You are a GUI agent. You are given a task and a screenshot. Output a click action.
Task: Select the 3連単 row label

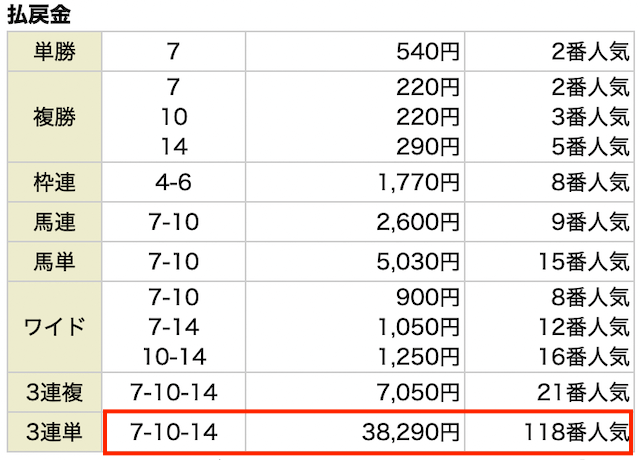(x=54, y=432)
